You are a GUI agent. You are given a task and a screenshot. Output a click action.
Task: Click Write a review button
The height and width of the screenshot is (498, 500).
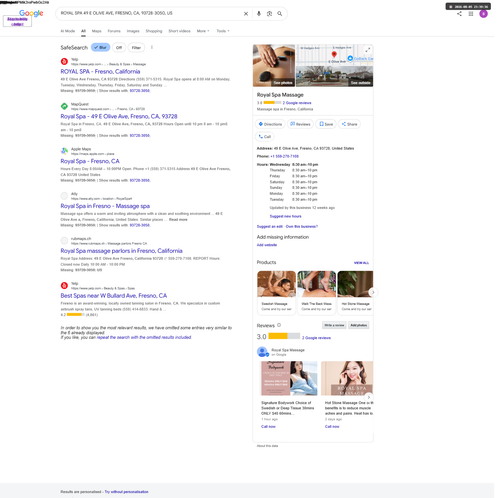(x=334, y=325)
